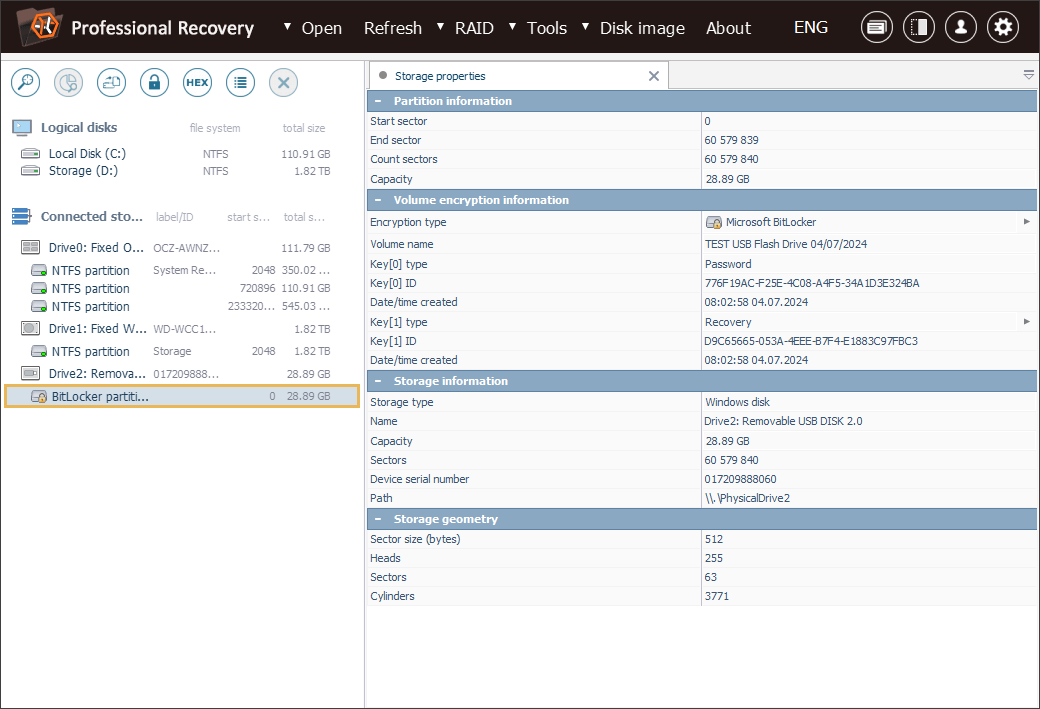
Task: Click the label/ID column header
Action: pyautogui.click(x=174, y=217)
